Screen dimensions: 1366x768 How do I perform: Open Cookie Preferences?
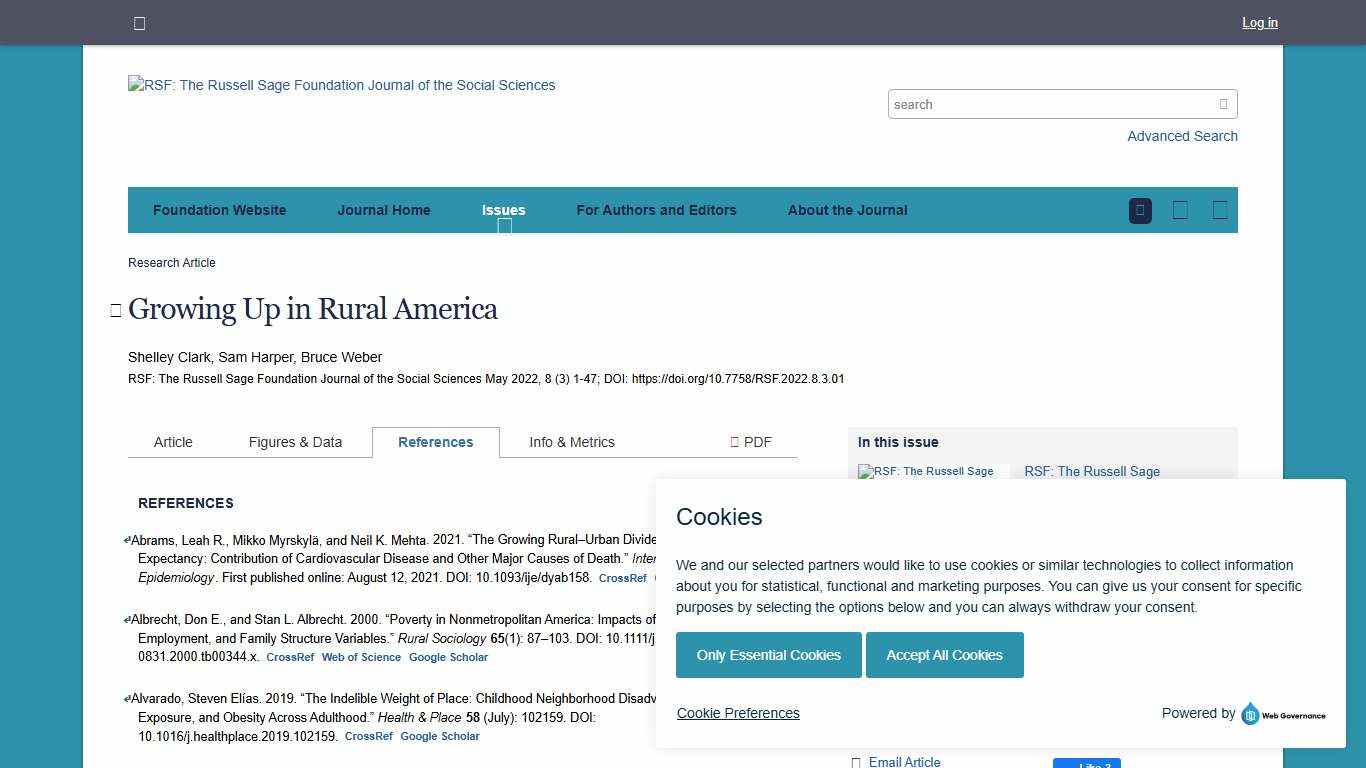coord(738,713)
